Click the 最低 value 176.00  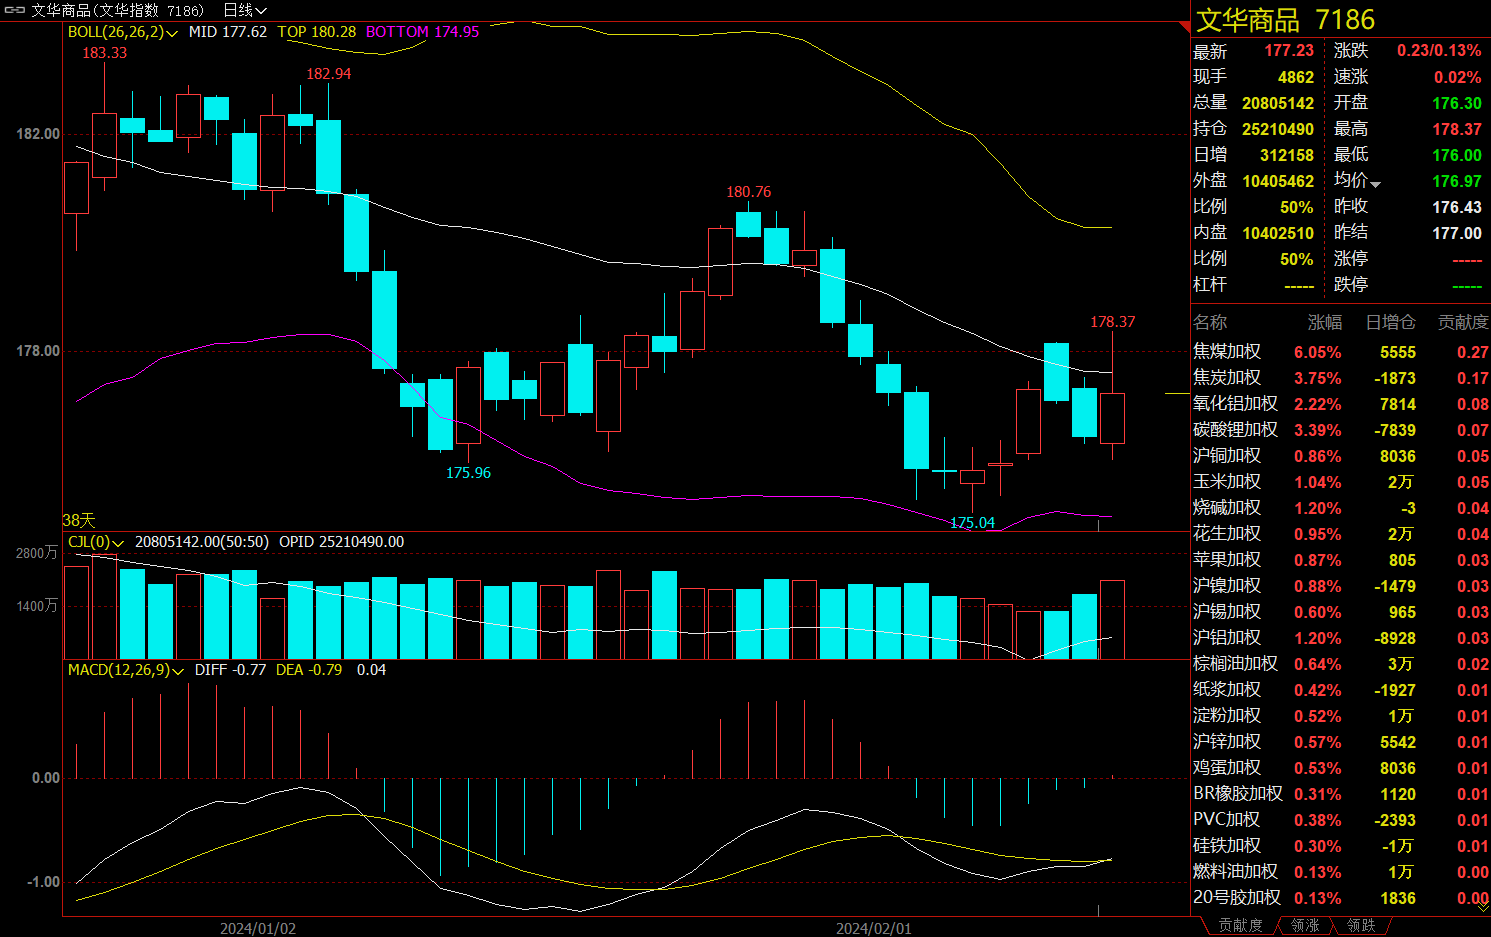tap(1457, 155)
